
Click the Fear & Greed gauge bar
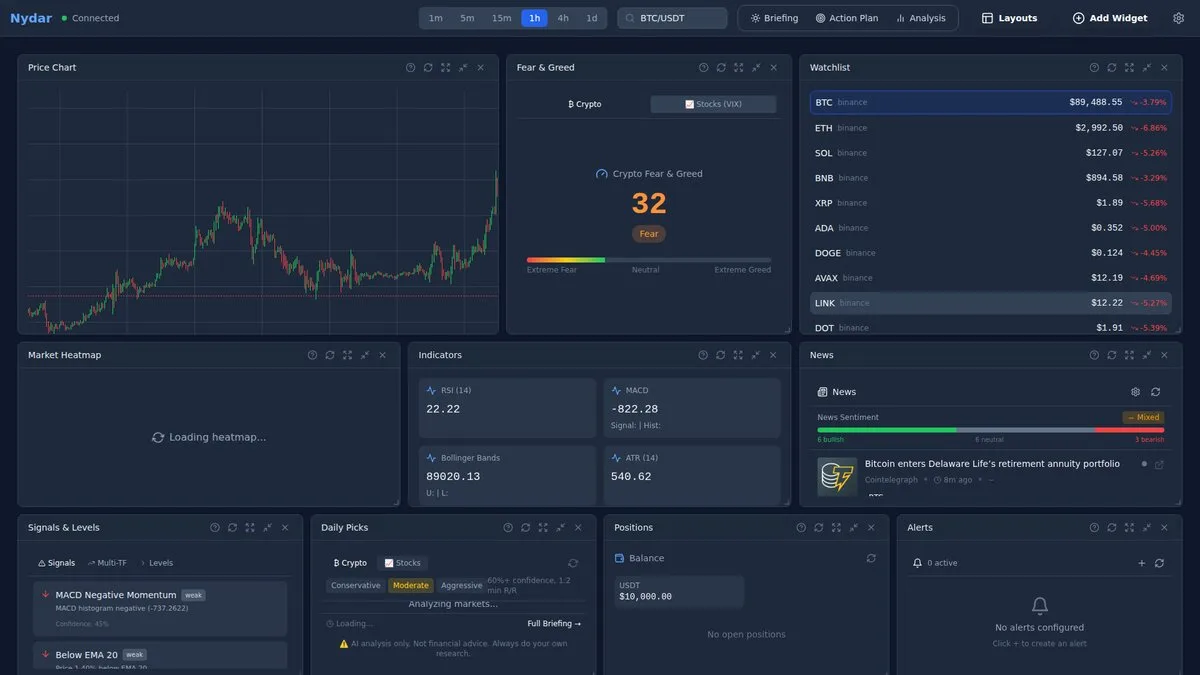tap(649, 260)
